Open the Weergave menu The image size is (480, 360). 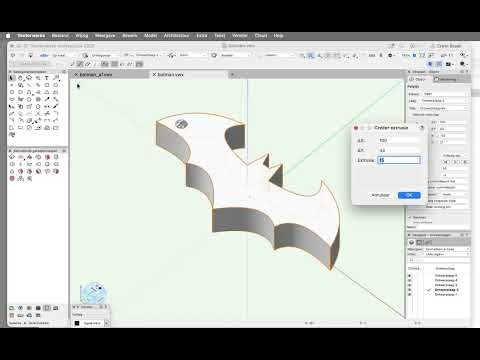tap(105, 36)
